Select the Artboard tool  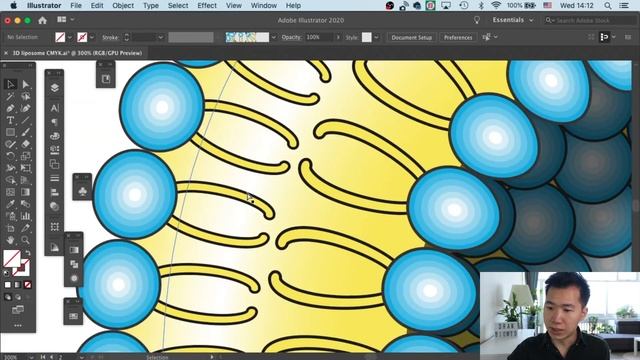11,228
